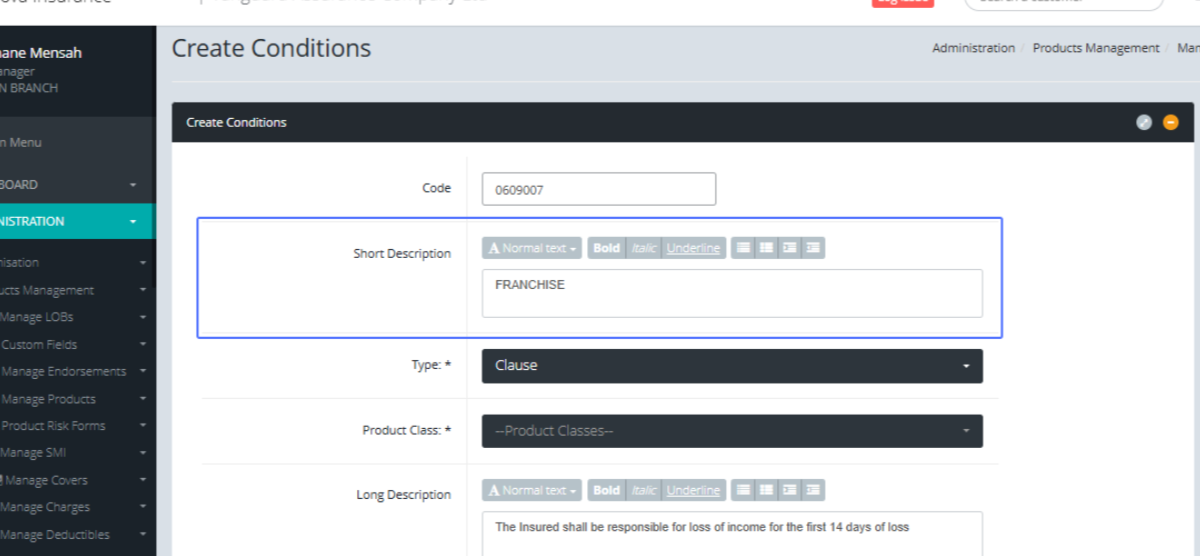Click unordered list icon in Long Description toolbar
1200x556 pixels.
tap(742, 490)
